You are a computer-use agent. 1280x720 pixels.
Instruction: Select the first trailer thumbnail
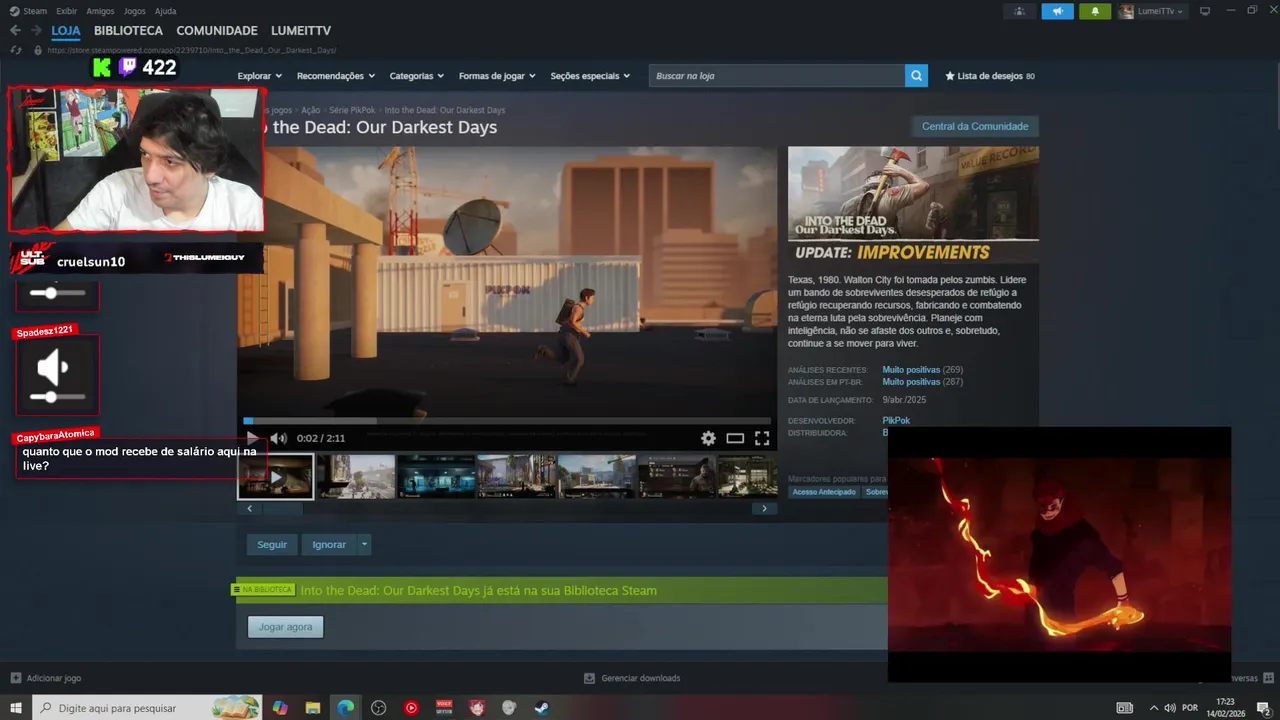pos(275,476)
